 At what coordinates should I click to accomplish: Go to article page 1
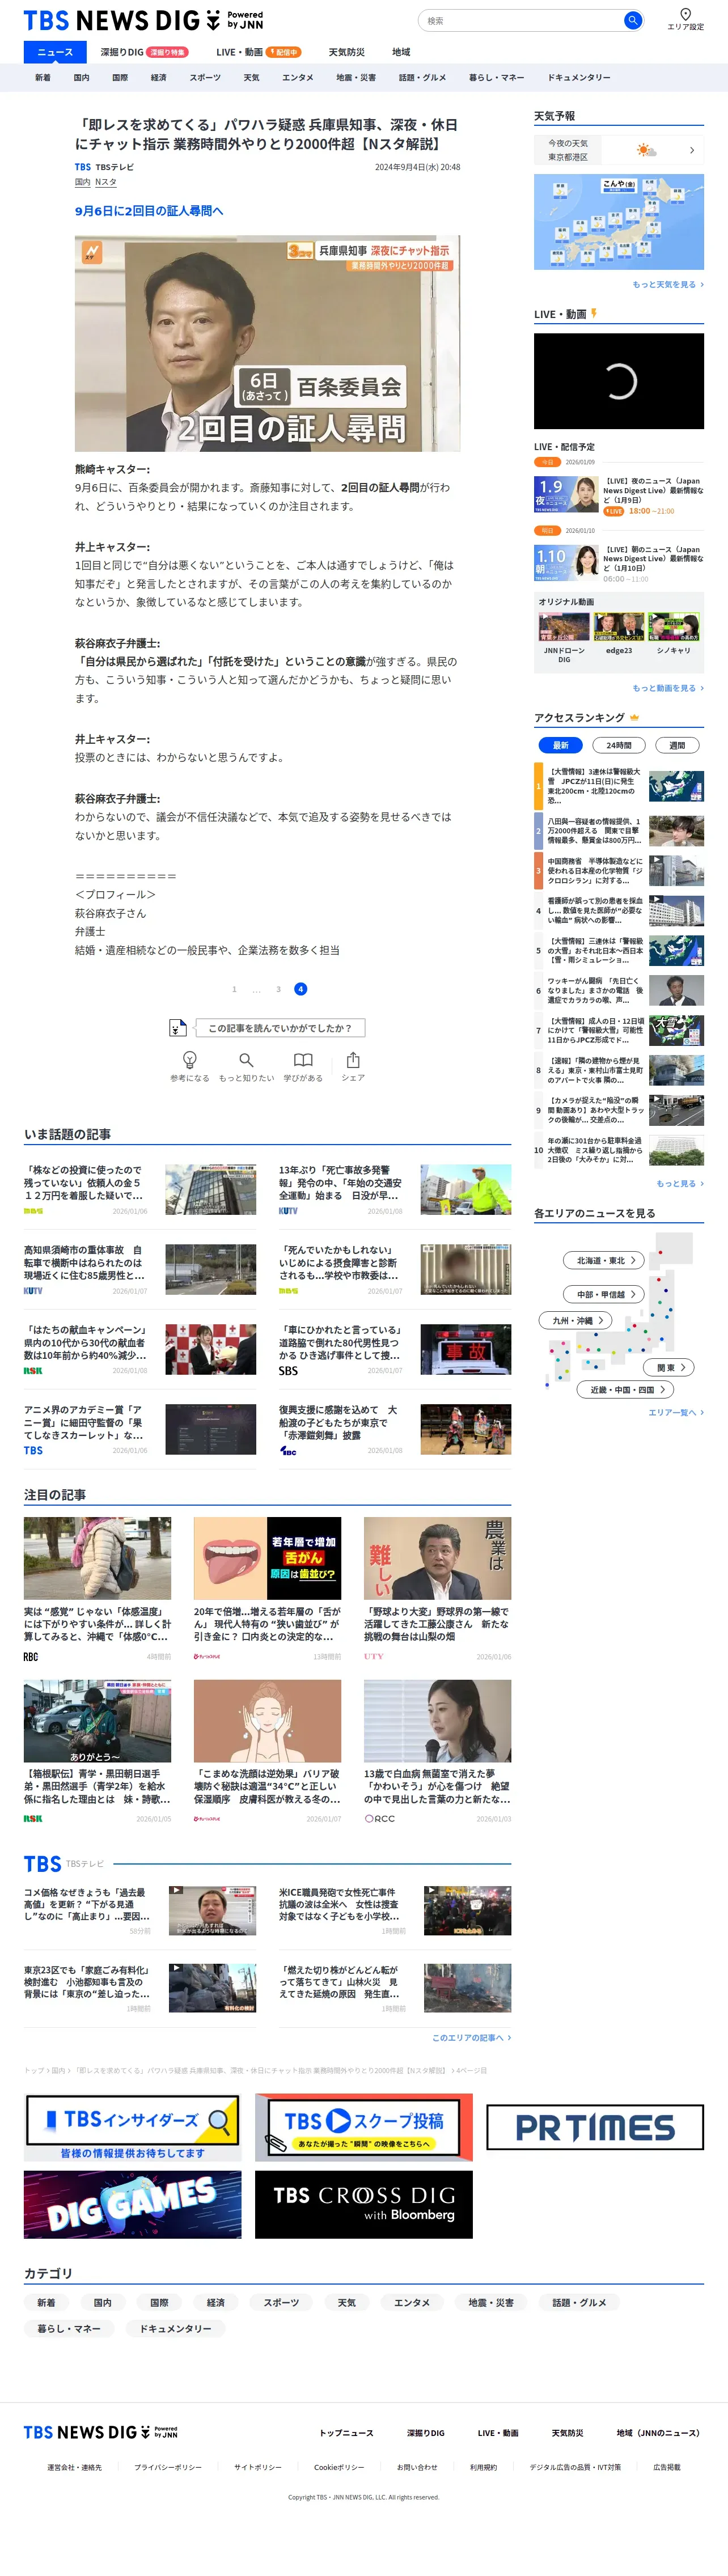tap(234, 989)
